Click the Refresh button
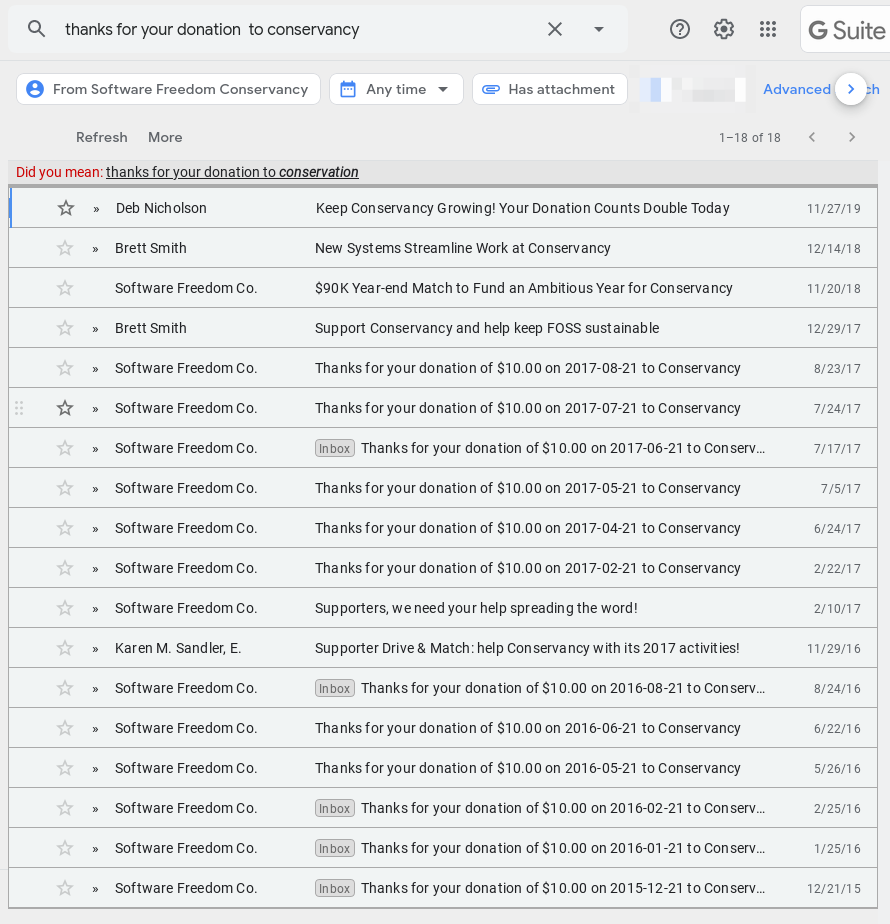This screenshot has height=924, width=890. pyautogui.click(x=102, y=137)
